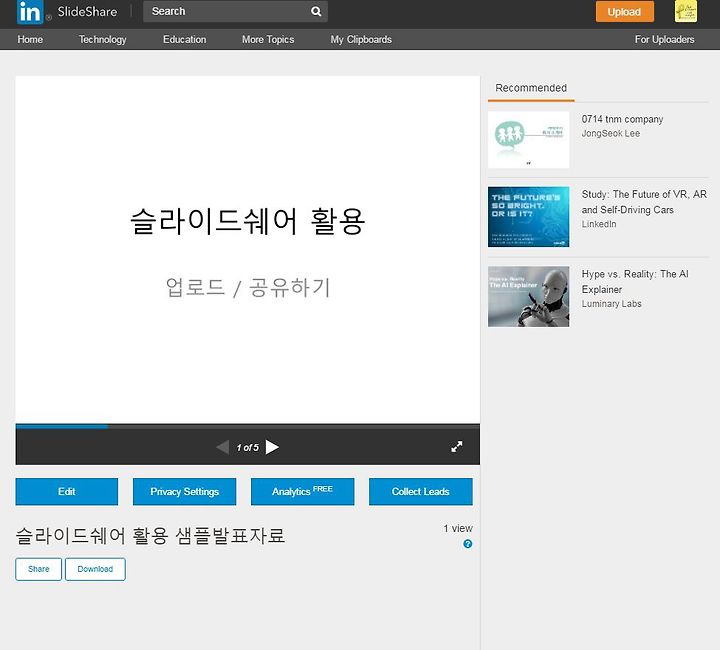Open the Home menu item
This screenshot has height=650, width=720.
(30, 39)
